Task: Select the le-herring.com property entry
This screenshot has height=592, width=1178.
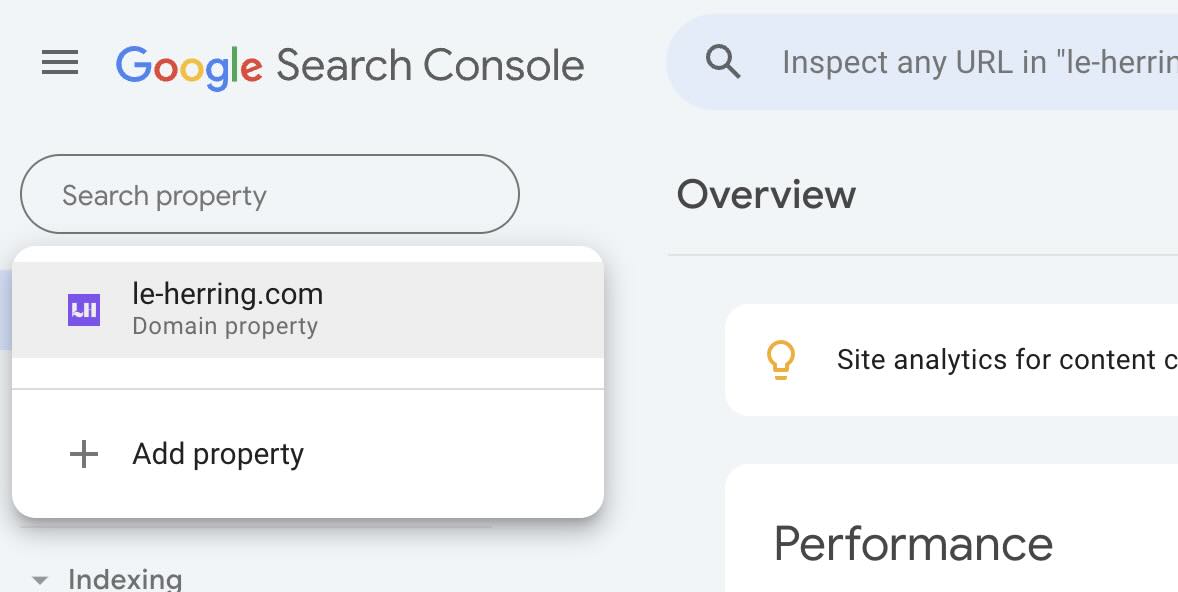Action: coord(308,310)
